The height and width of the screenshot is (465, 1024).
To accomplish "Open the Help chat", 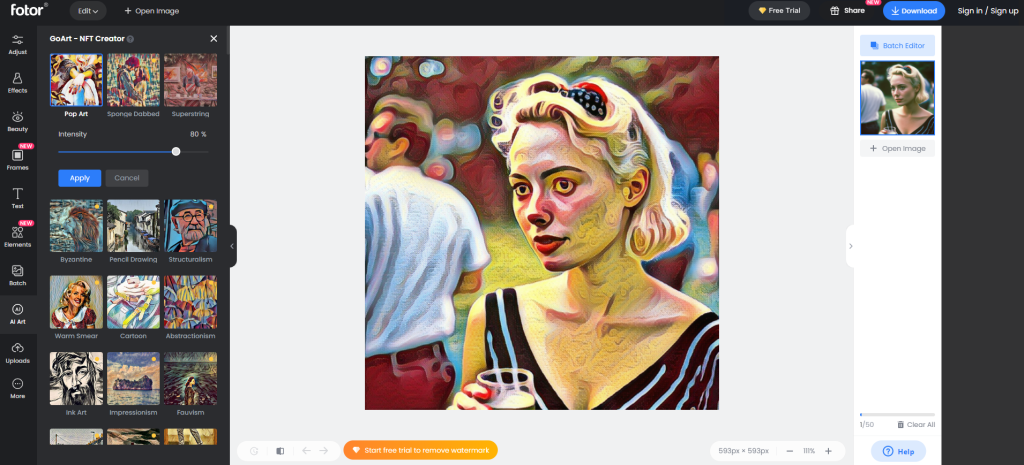I will [898, 451].
